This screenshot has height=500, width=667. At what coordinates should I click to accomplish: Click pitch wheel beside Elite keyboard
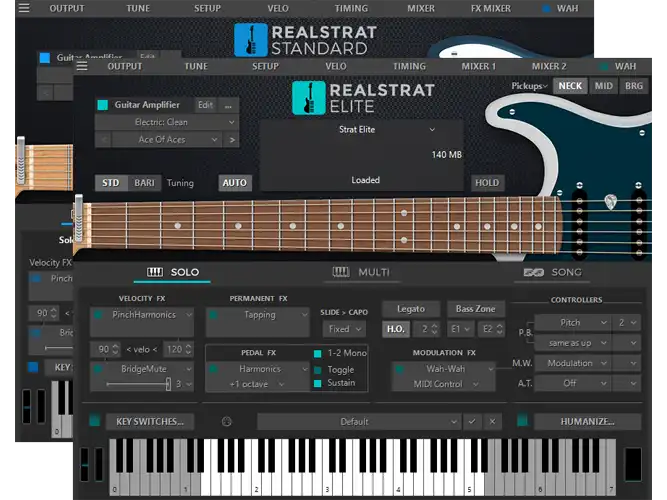(85, 465)
